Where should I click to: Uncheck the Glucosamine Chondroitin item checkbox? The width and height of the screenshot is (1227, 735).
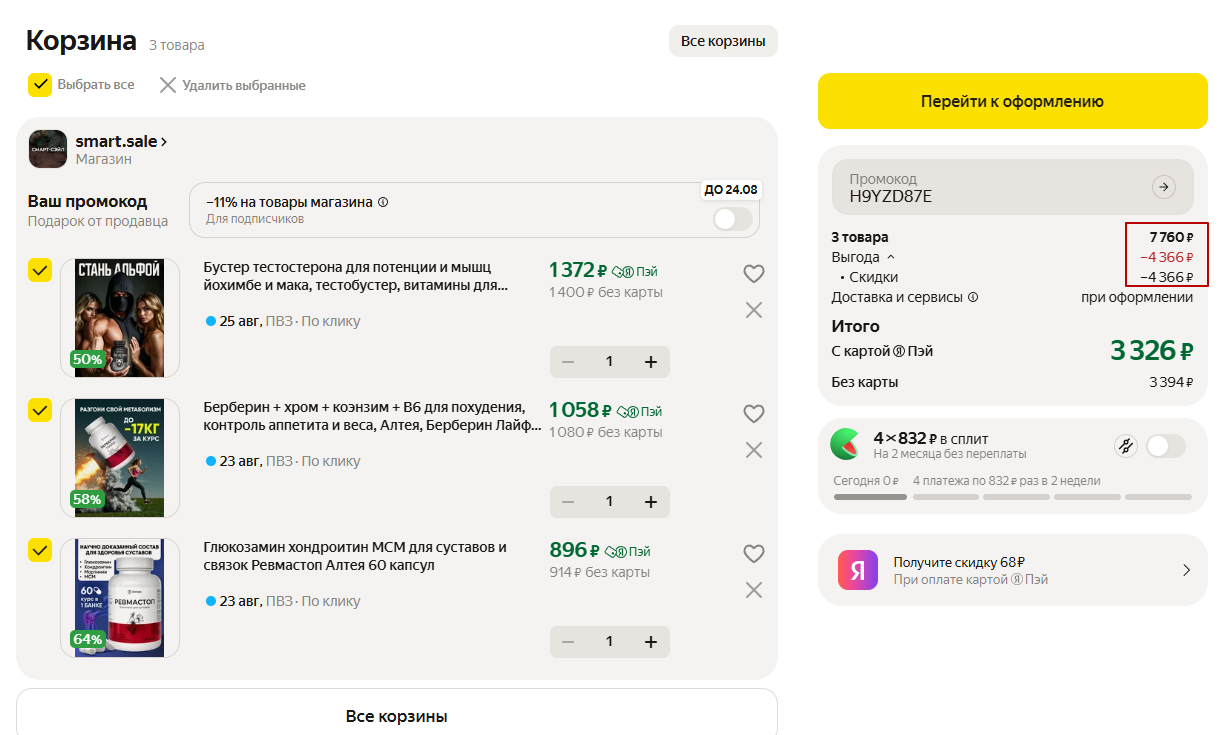pyautogui.click(x=40, y=550)
